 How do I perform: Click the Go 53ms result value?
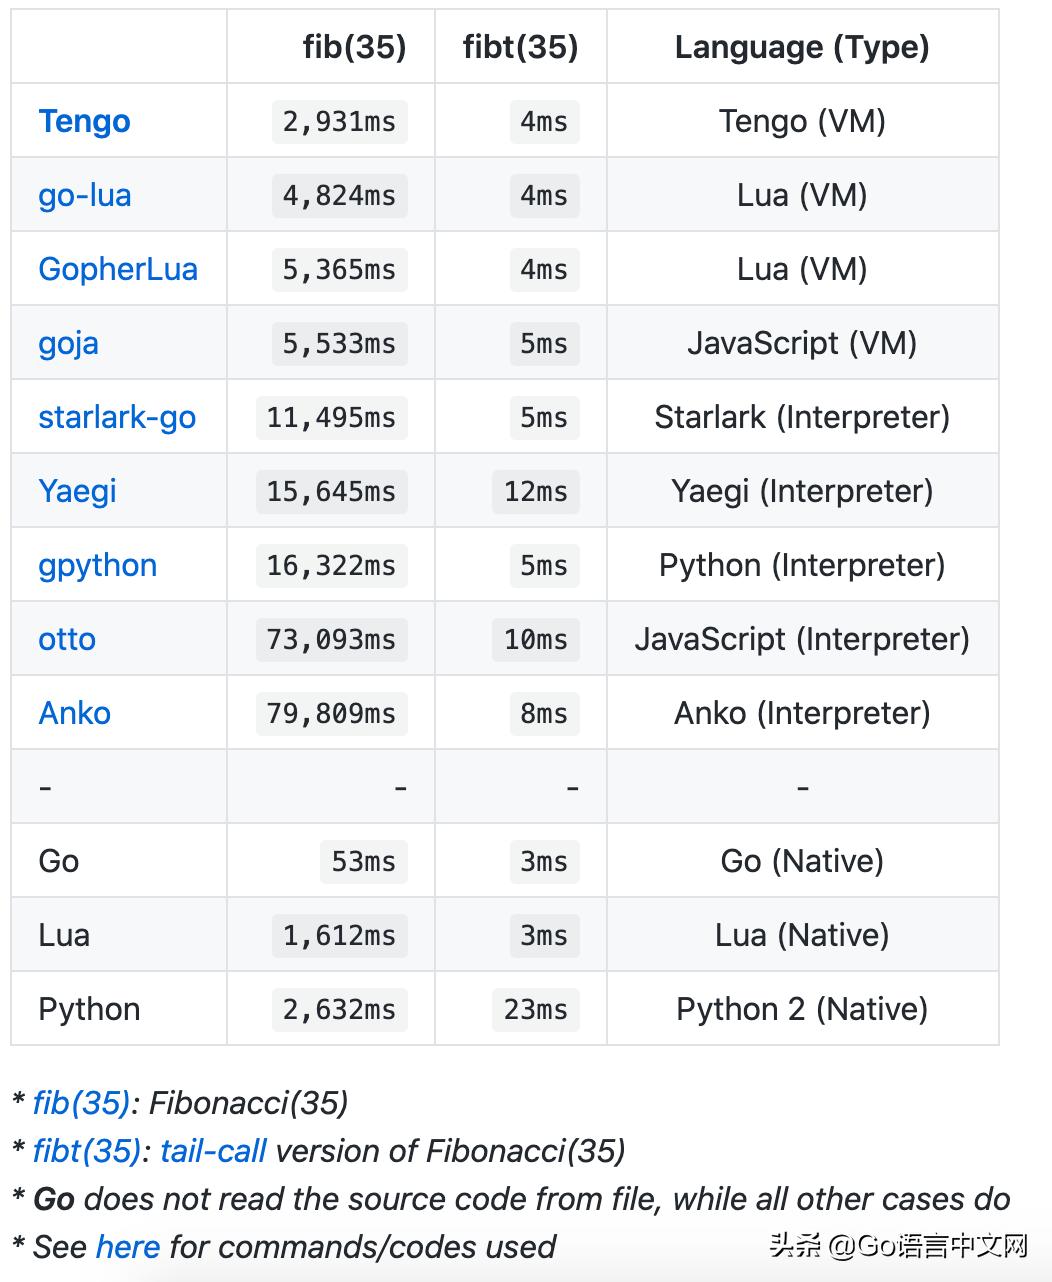(x=363, y=861)
